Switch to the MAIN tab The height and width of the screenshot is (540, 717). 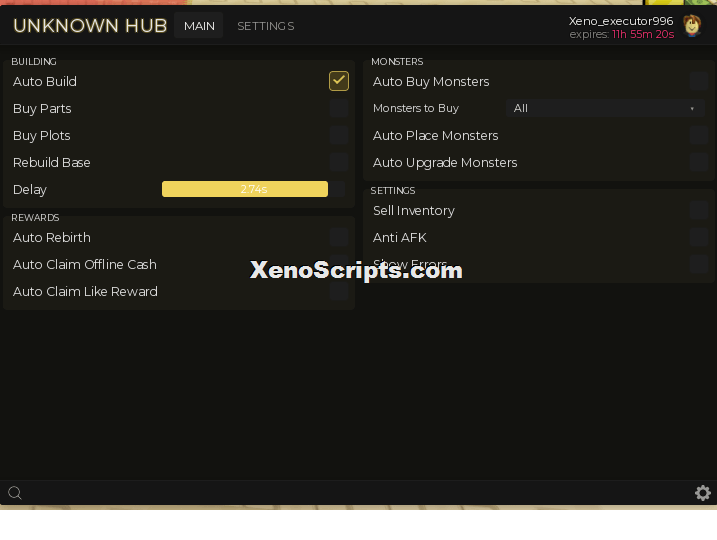click(x=199, y=26)
